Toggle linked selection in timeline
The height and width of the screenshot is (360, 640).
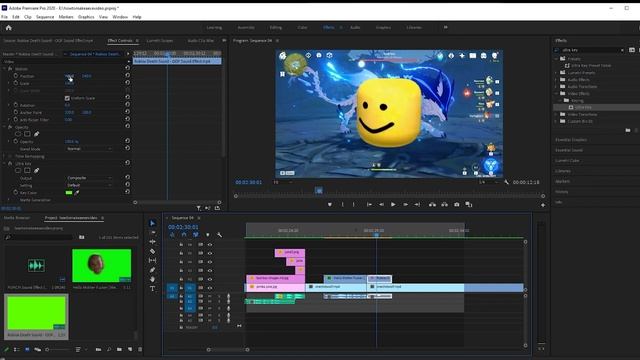196,235
